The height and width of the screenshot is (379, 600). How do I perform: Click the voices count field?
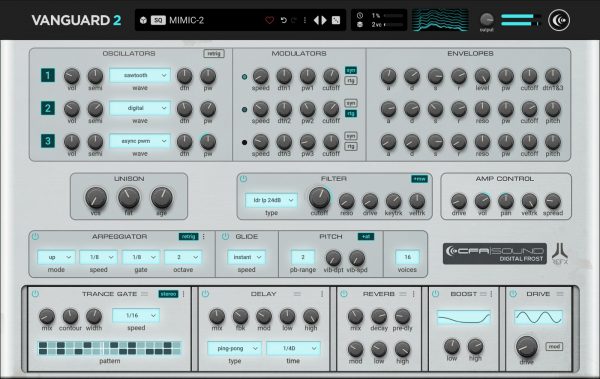[x=407, y=257]
